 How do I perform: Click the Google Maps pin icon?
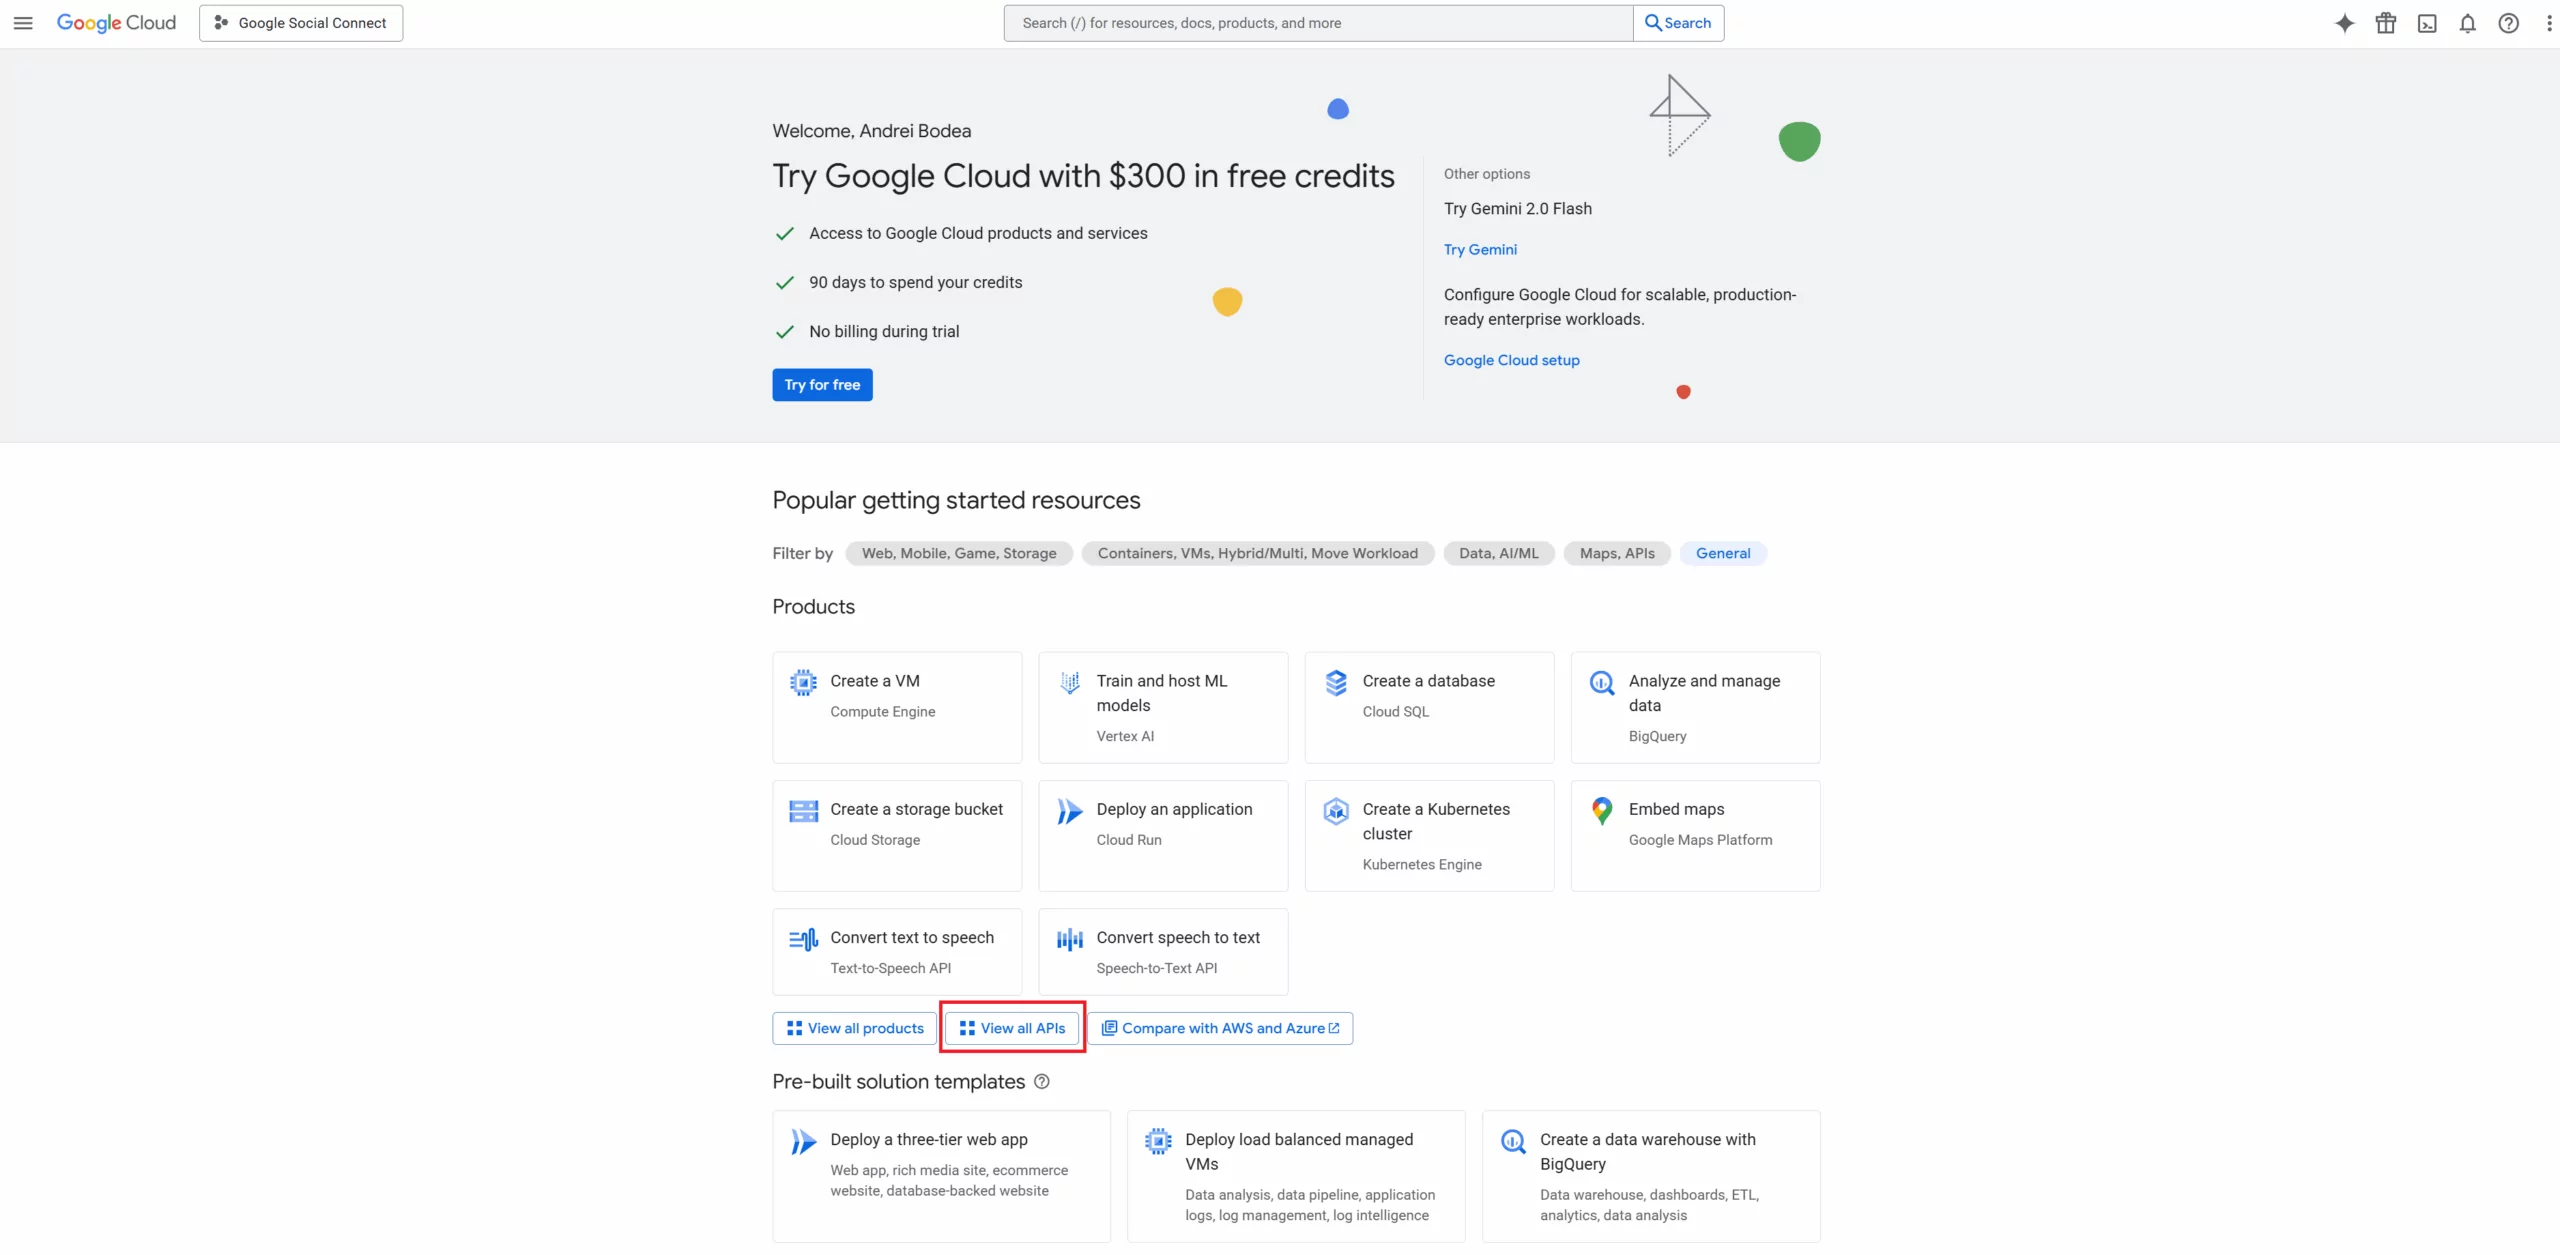point(1602,810)
